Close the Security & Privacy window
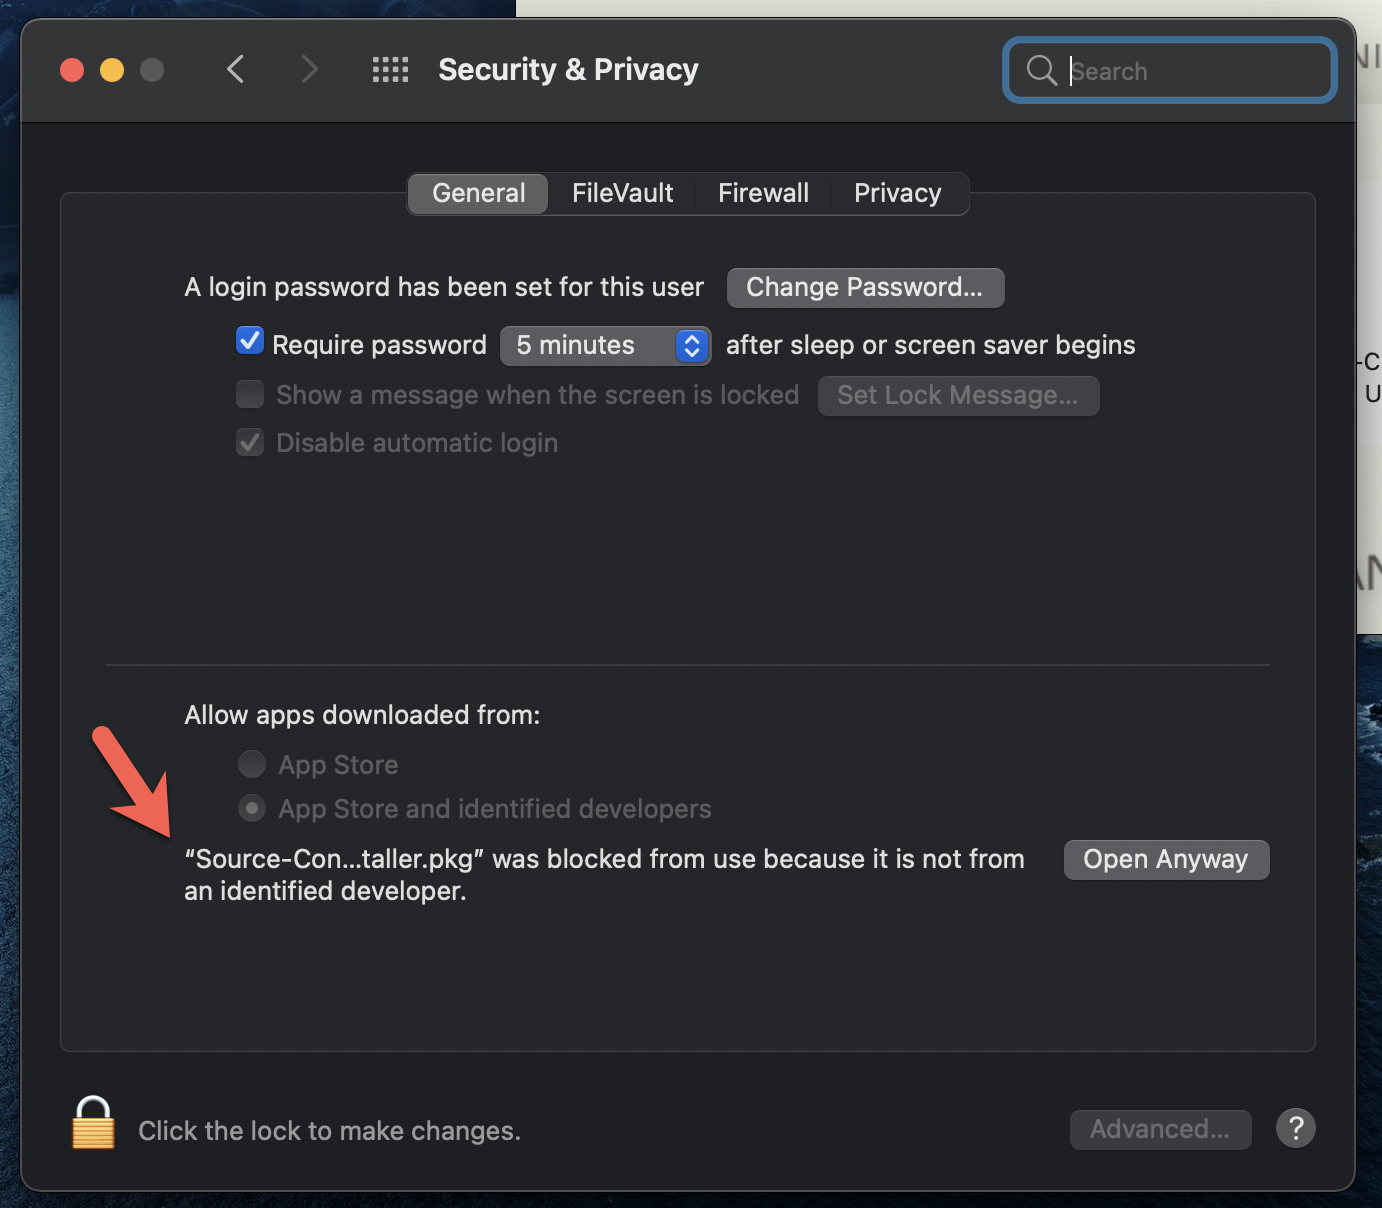 click(72, 70)
